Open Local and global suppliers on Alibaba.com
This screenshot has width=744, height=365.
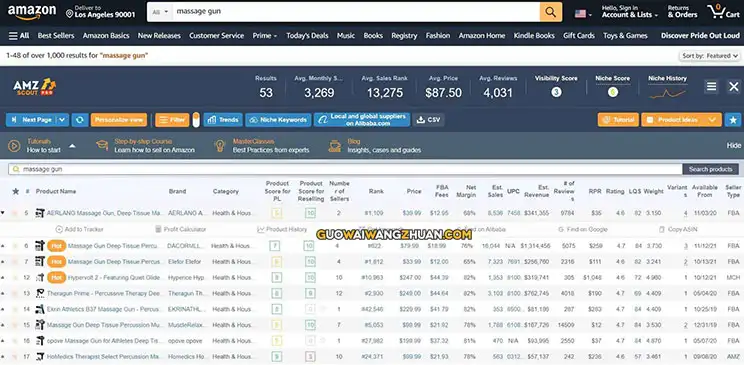[x=362, y=120]
